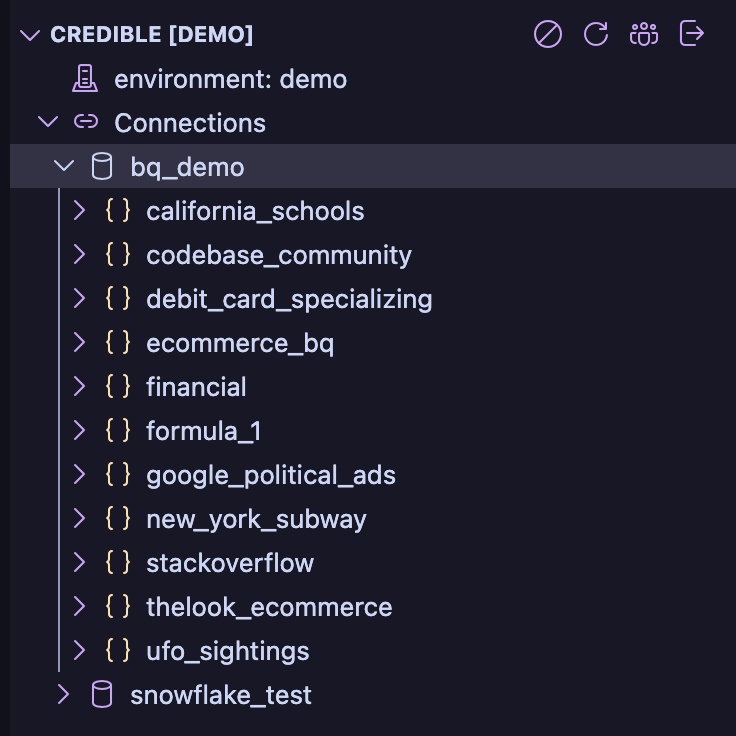Click braces icon beside ufo_sightings
Viewport: 736px width, 736px height.
point(118,650)
